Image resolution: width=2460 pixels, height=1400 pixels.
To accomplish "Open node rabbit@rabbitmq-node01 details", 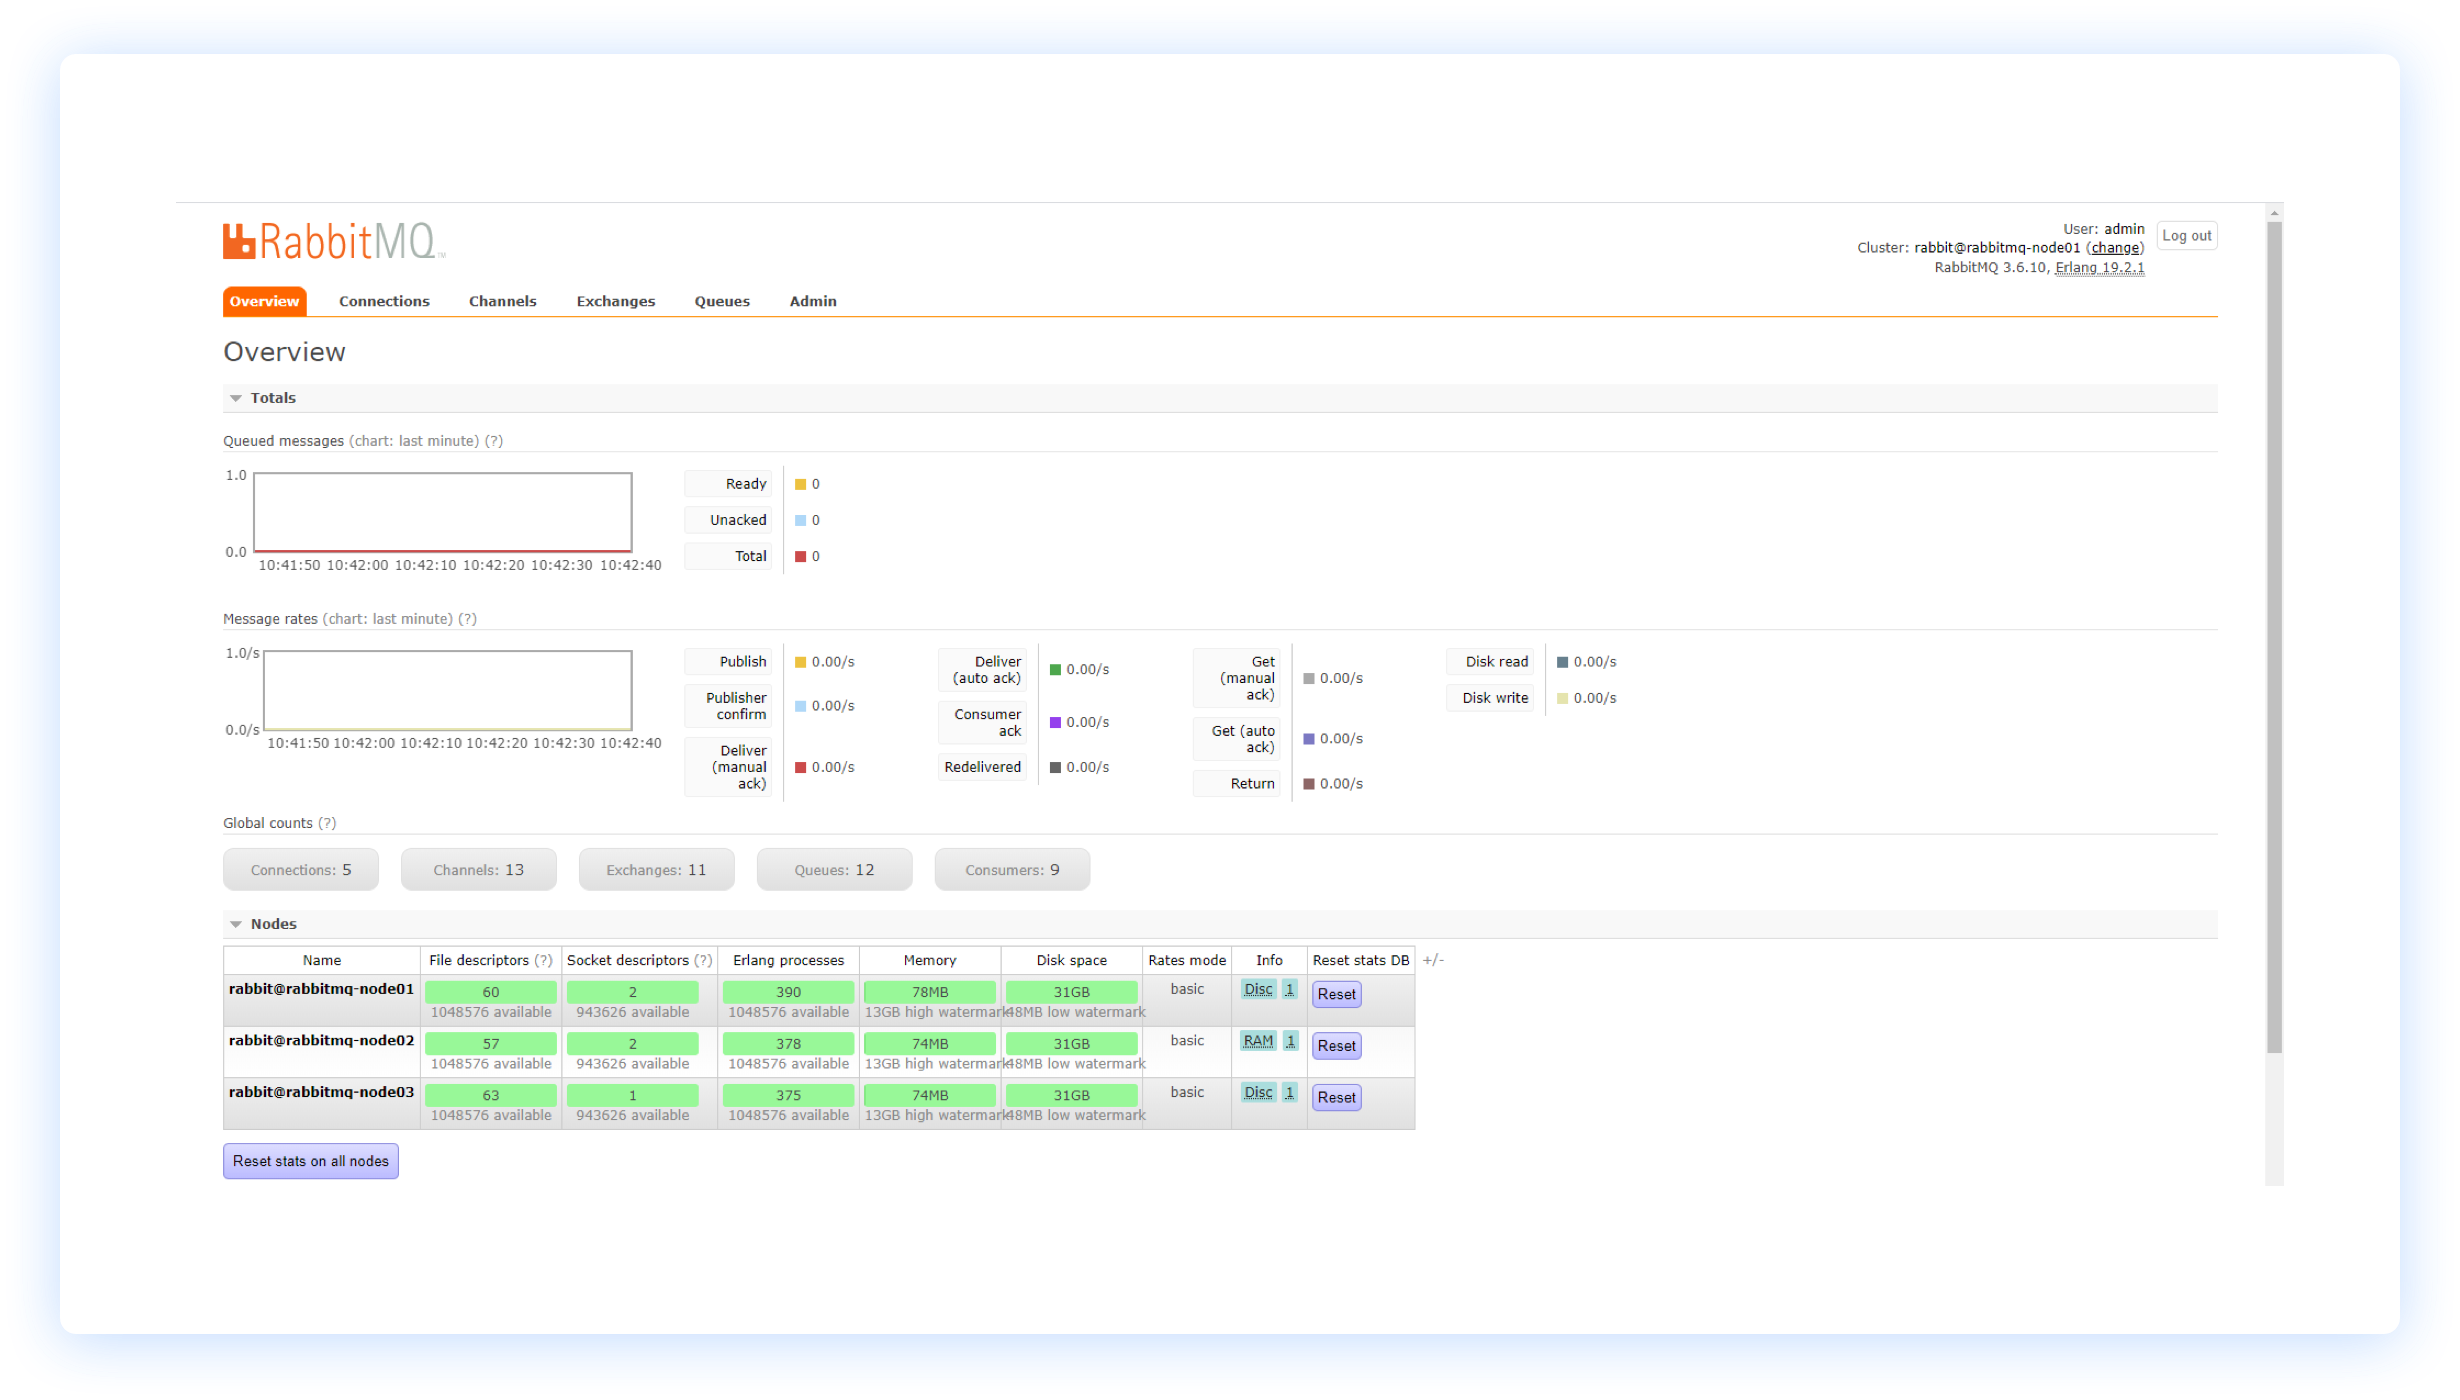I will tap(321, 989).
